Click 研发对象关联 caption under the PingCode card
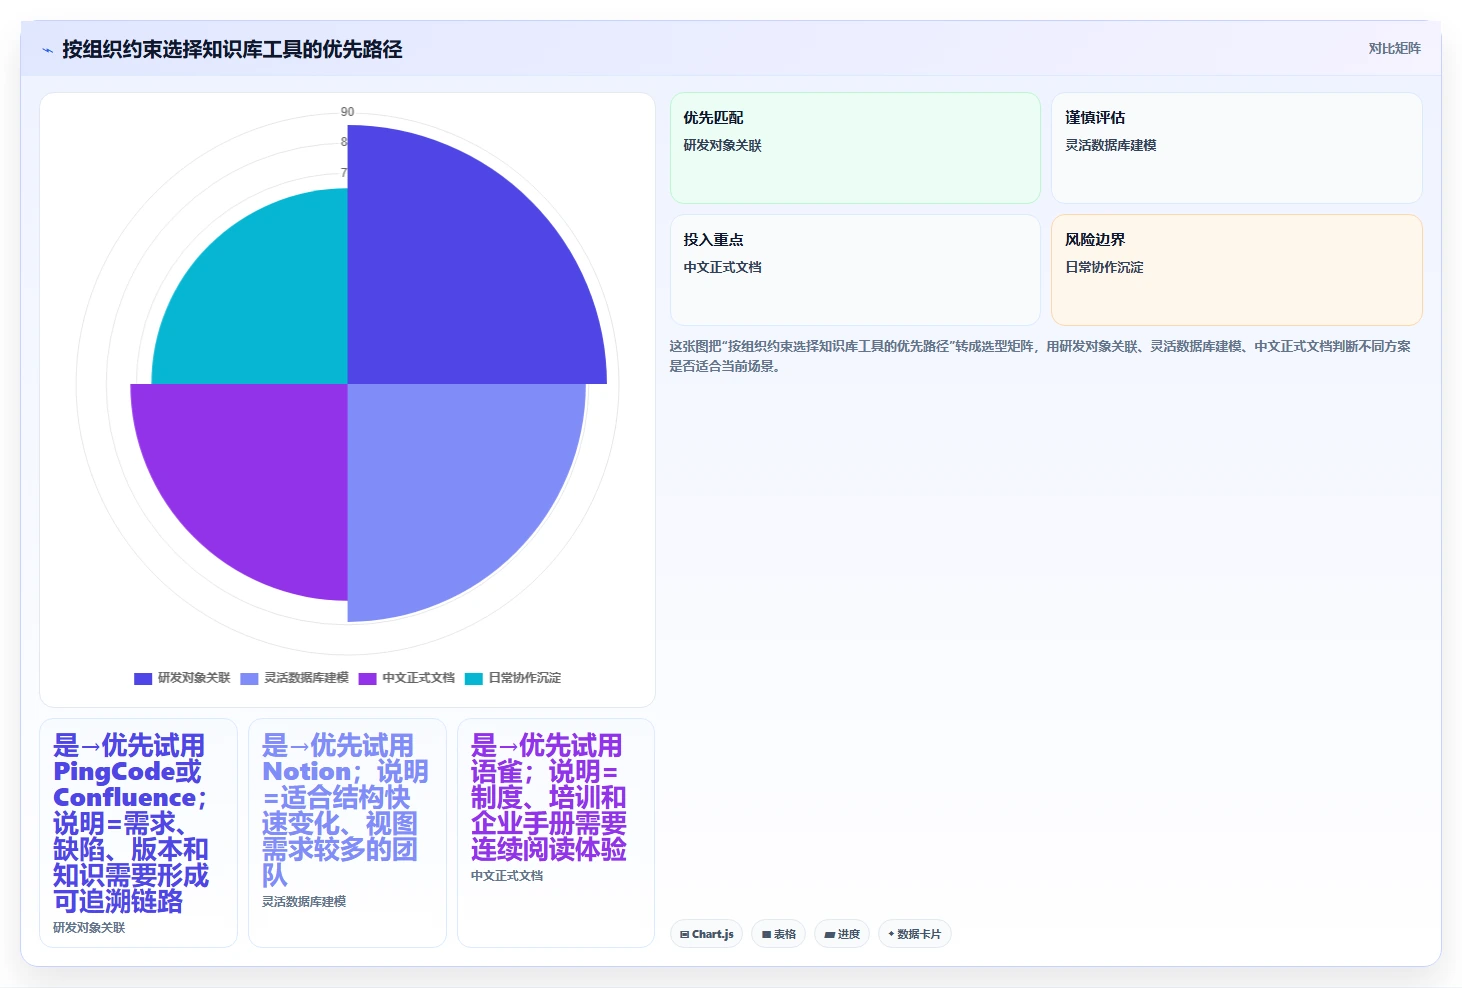Viewport: 1462px width, 988px height. [x=89, y=928]
